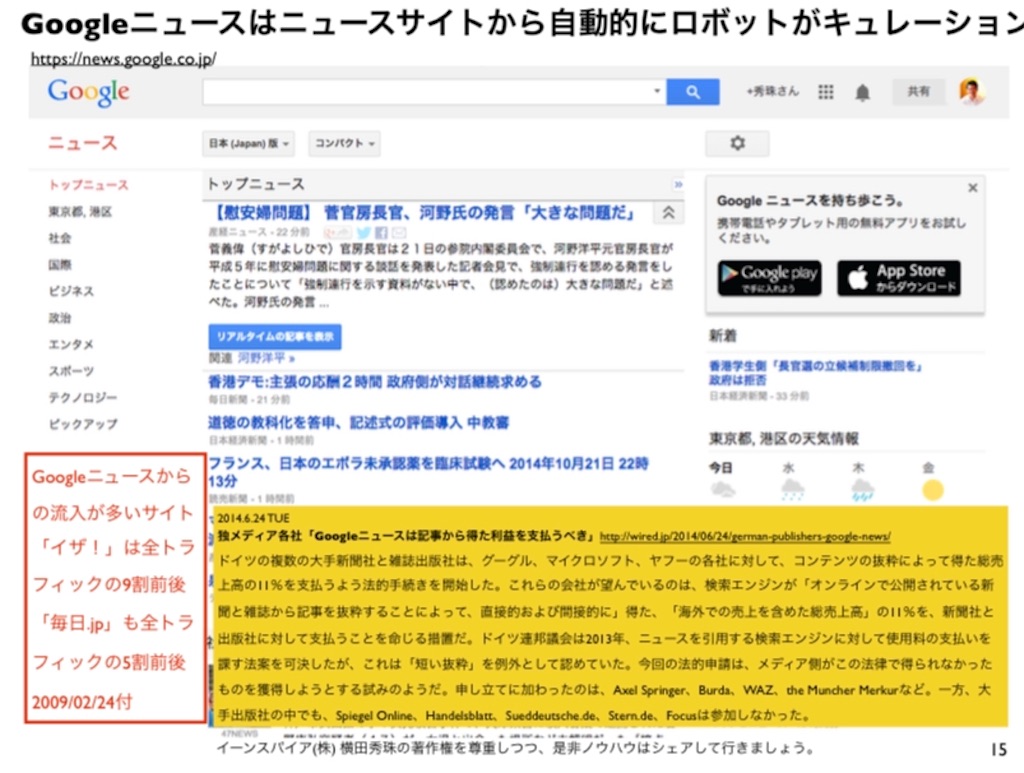This screenshot has width=1024, height=773.
Task: Open the news.google.co.jp URL
Action: tap(123, 59)
